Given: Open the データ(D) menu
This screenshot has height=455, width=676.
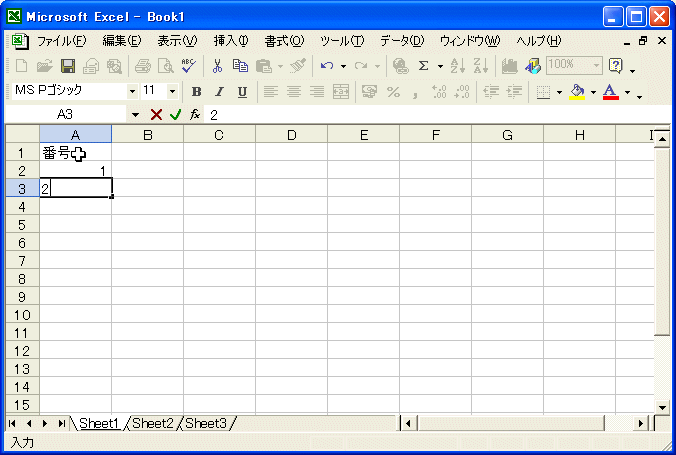Looking at the screenshot, I should pyautogui.click(x=402, y=41).
